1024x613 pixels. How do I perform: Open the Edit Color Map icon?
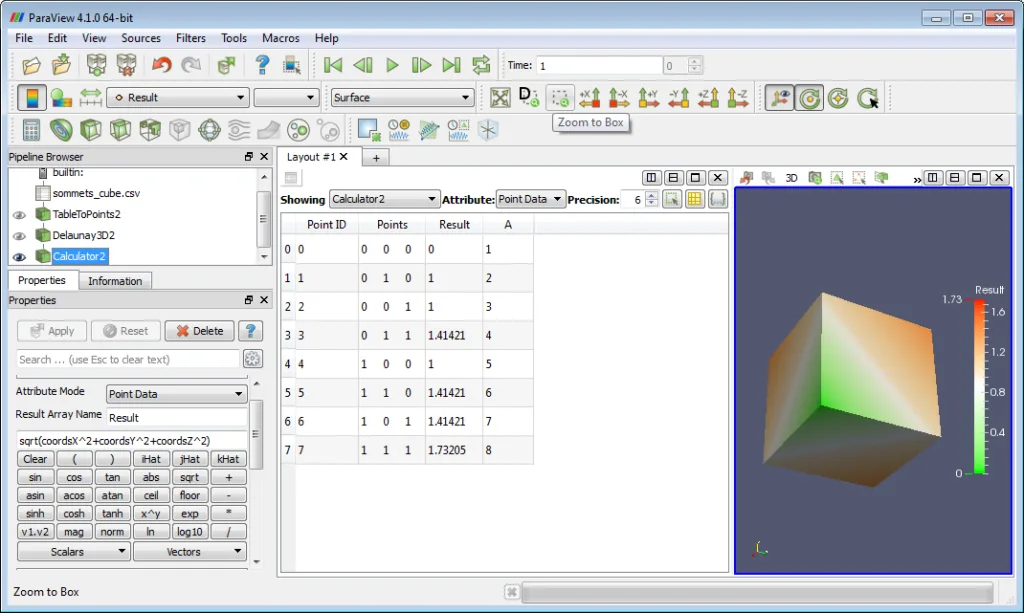[61, 98]
